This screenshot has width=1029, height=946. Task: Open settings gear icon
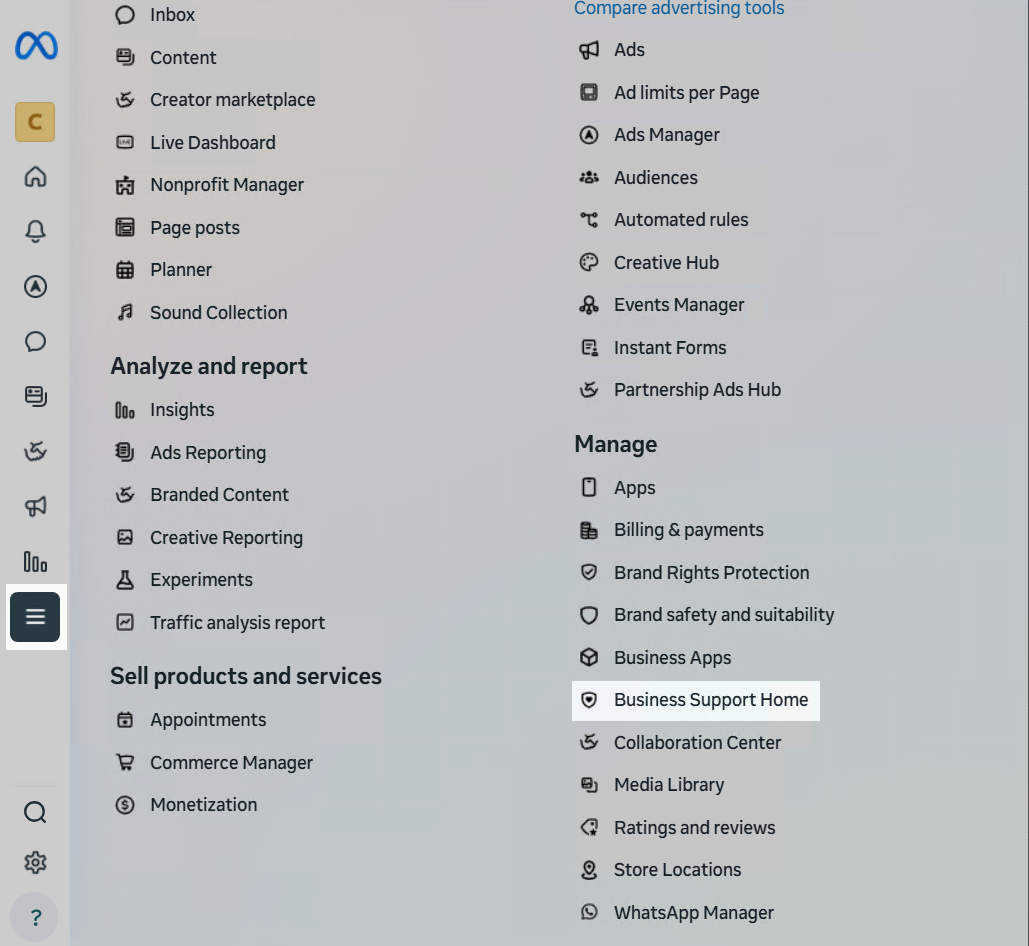(x=35, y=862)
